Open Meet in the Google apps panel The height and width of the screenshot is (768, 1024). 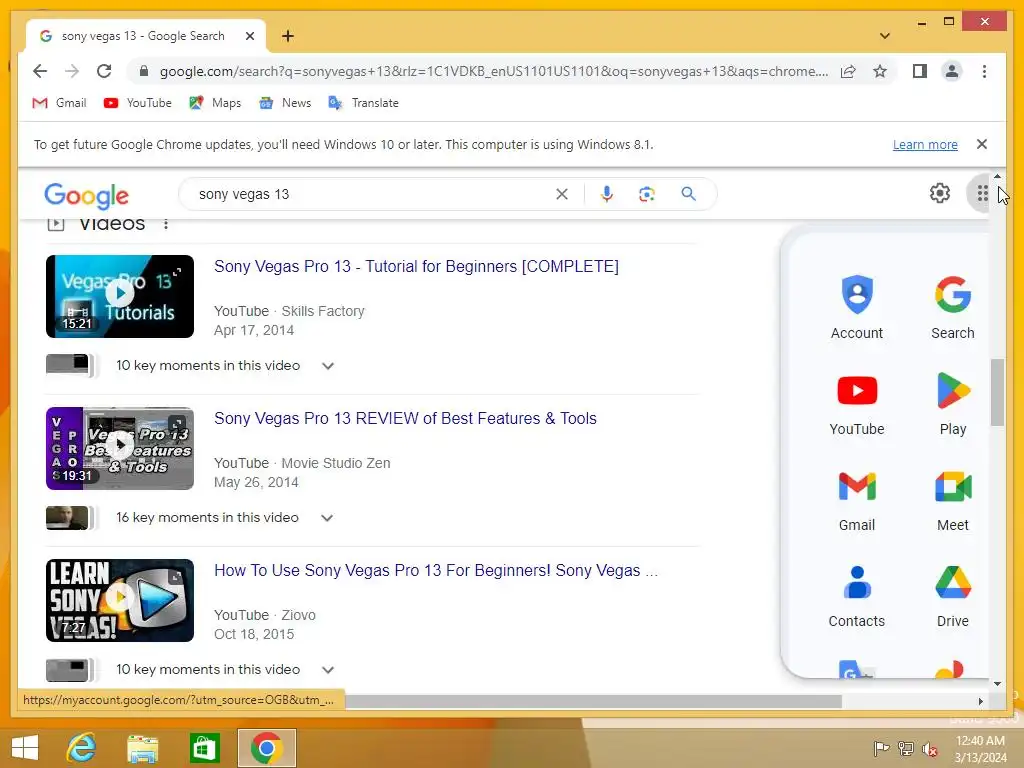pos(953,500)
